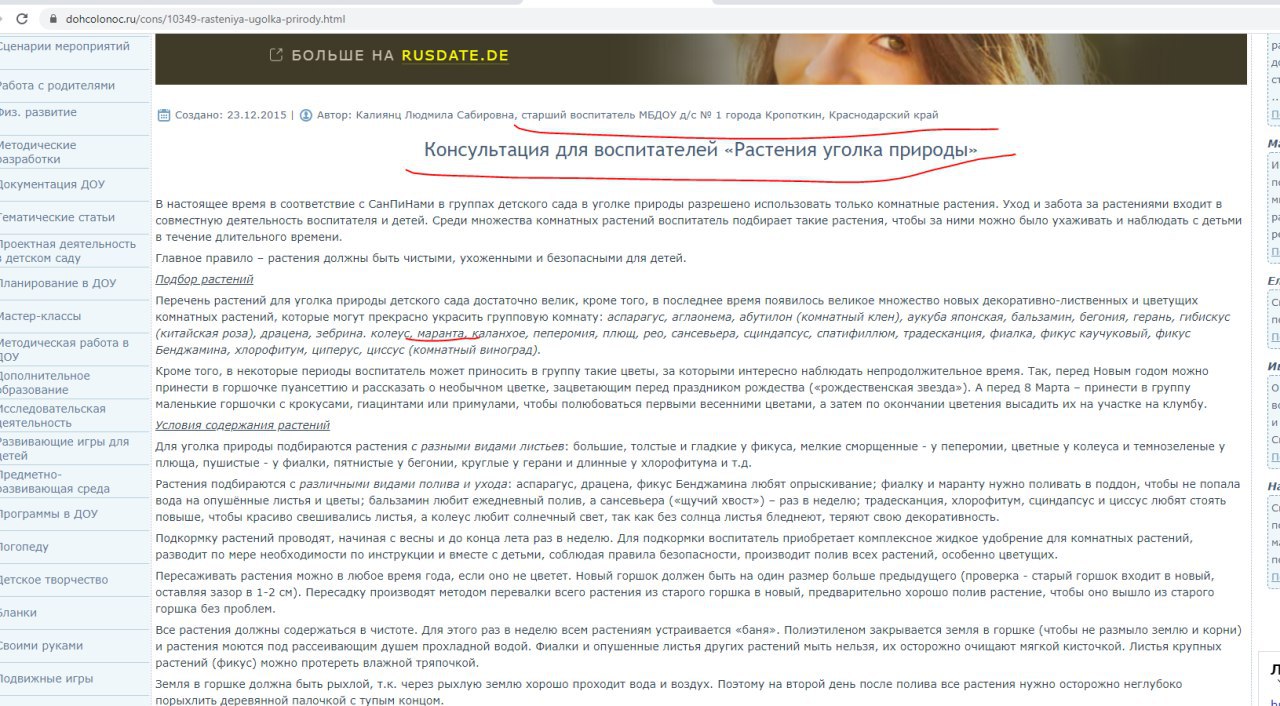
Task: Open Планирование в ДОУ section
Action: 58,284
